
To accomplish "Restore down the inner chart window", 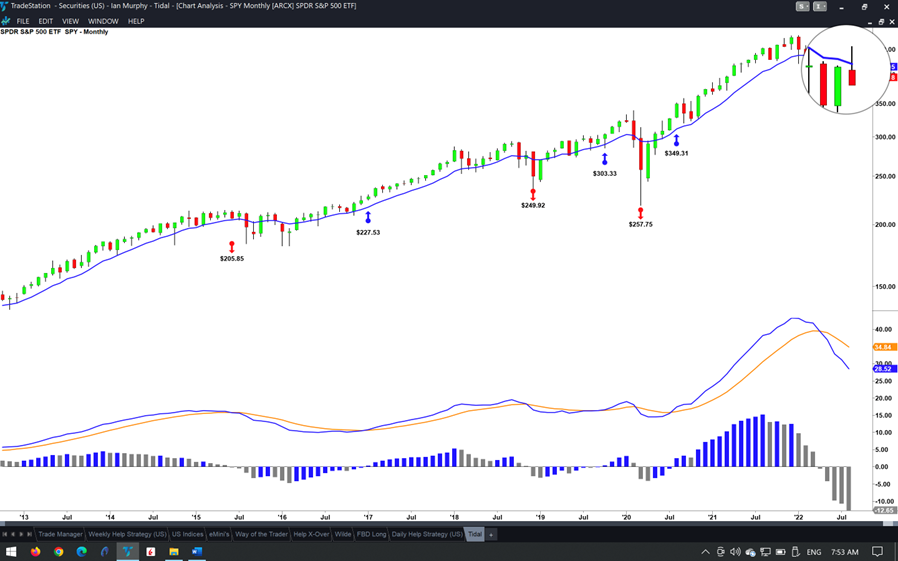I will pos(881,22).
